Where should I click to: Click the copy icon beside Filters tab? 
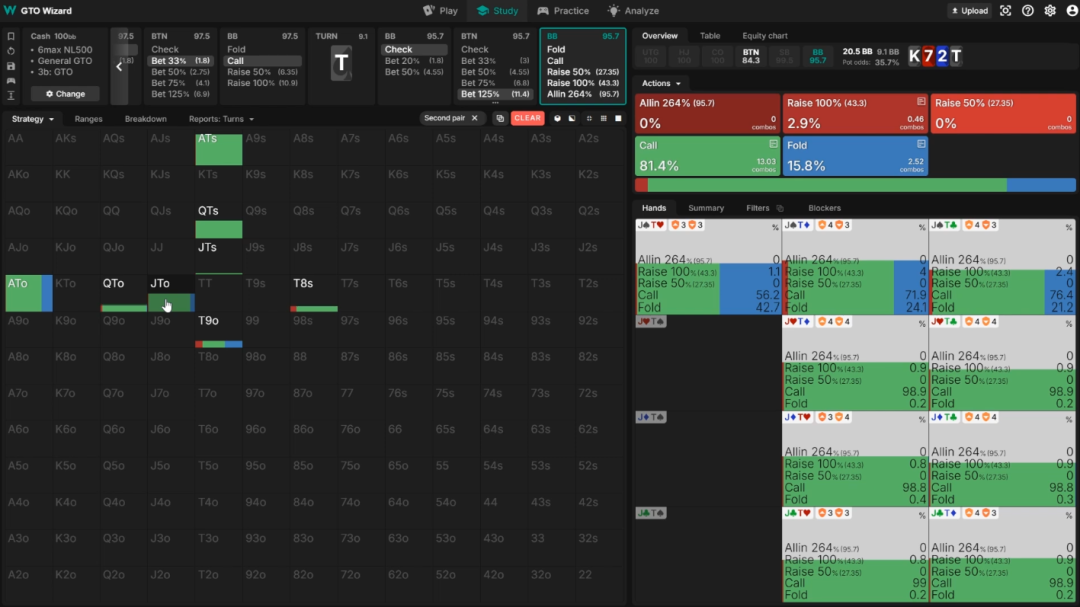780,208
